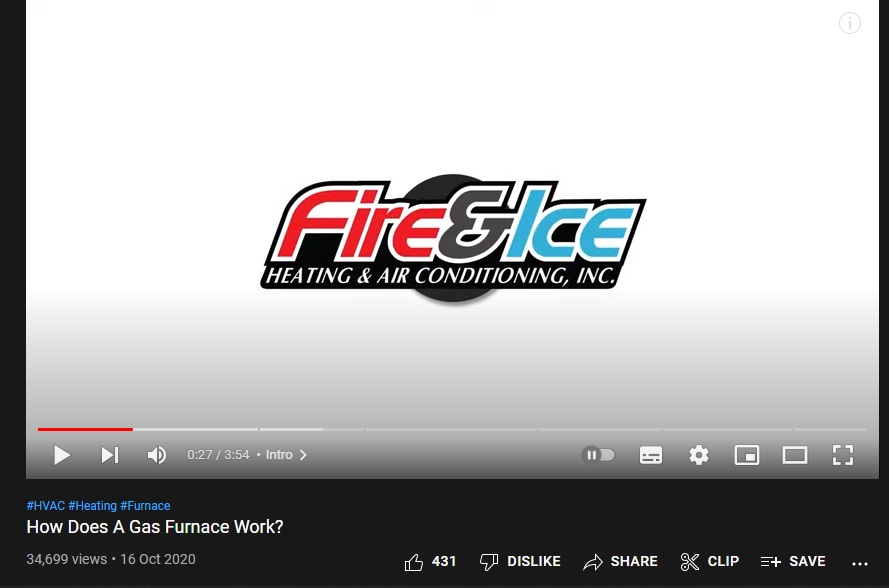Share this video
Image resolution: width=889 pixels, height=588 pixels.
620,561
